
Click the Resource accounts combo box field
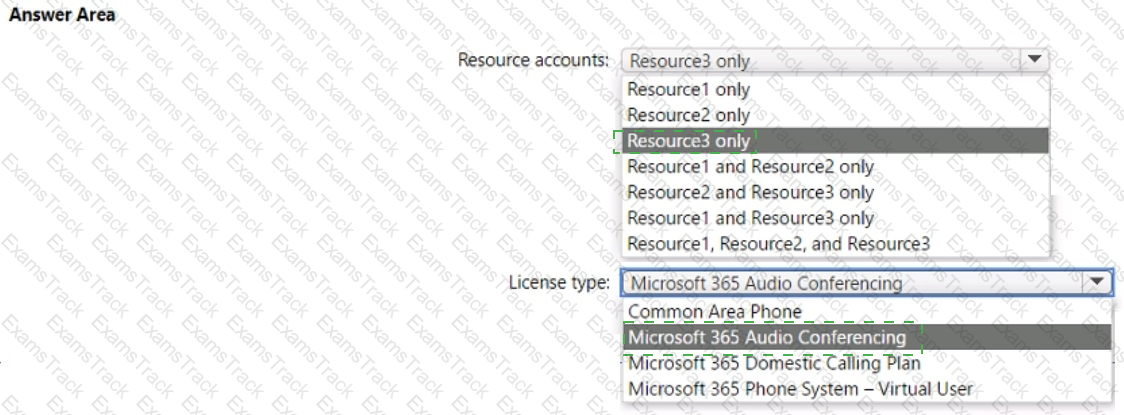click(x=835, y=60)
